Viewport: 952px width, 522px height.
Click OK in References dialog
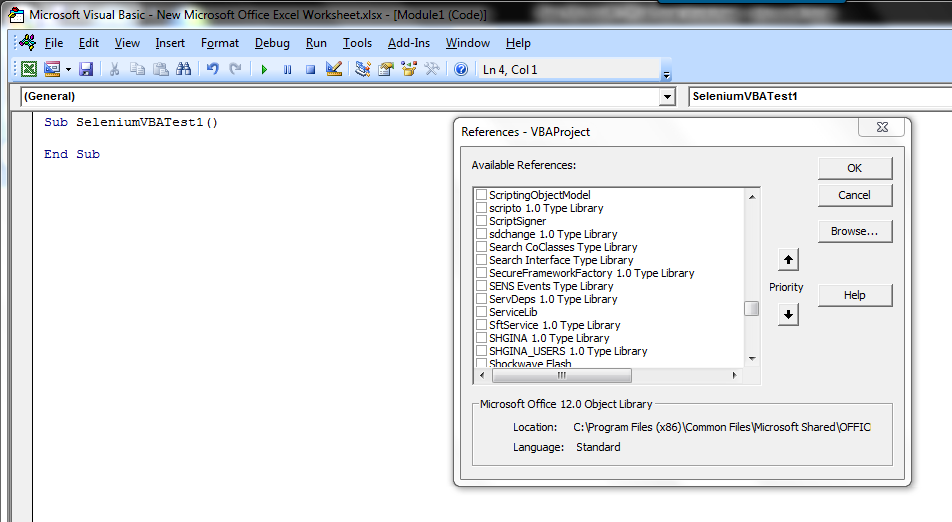[855, 168]
